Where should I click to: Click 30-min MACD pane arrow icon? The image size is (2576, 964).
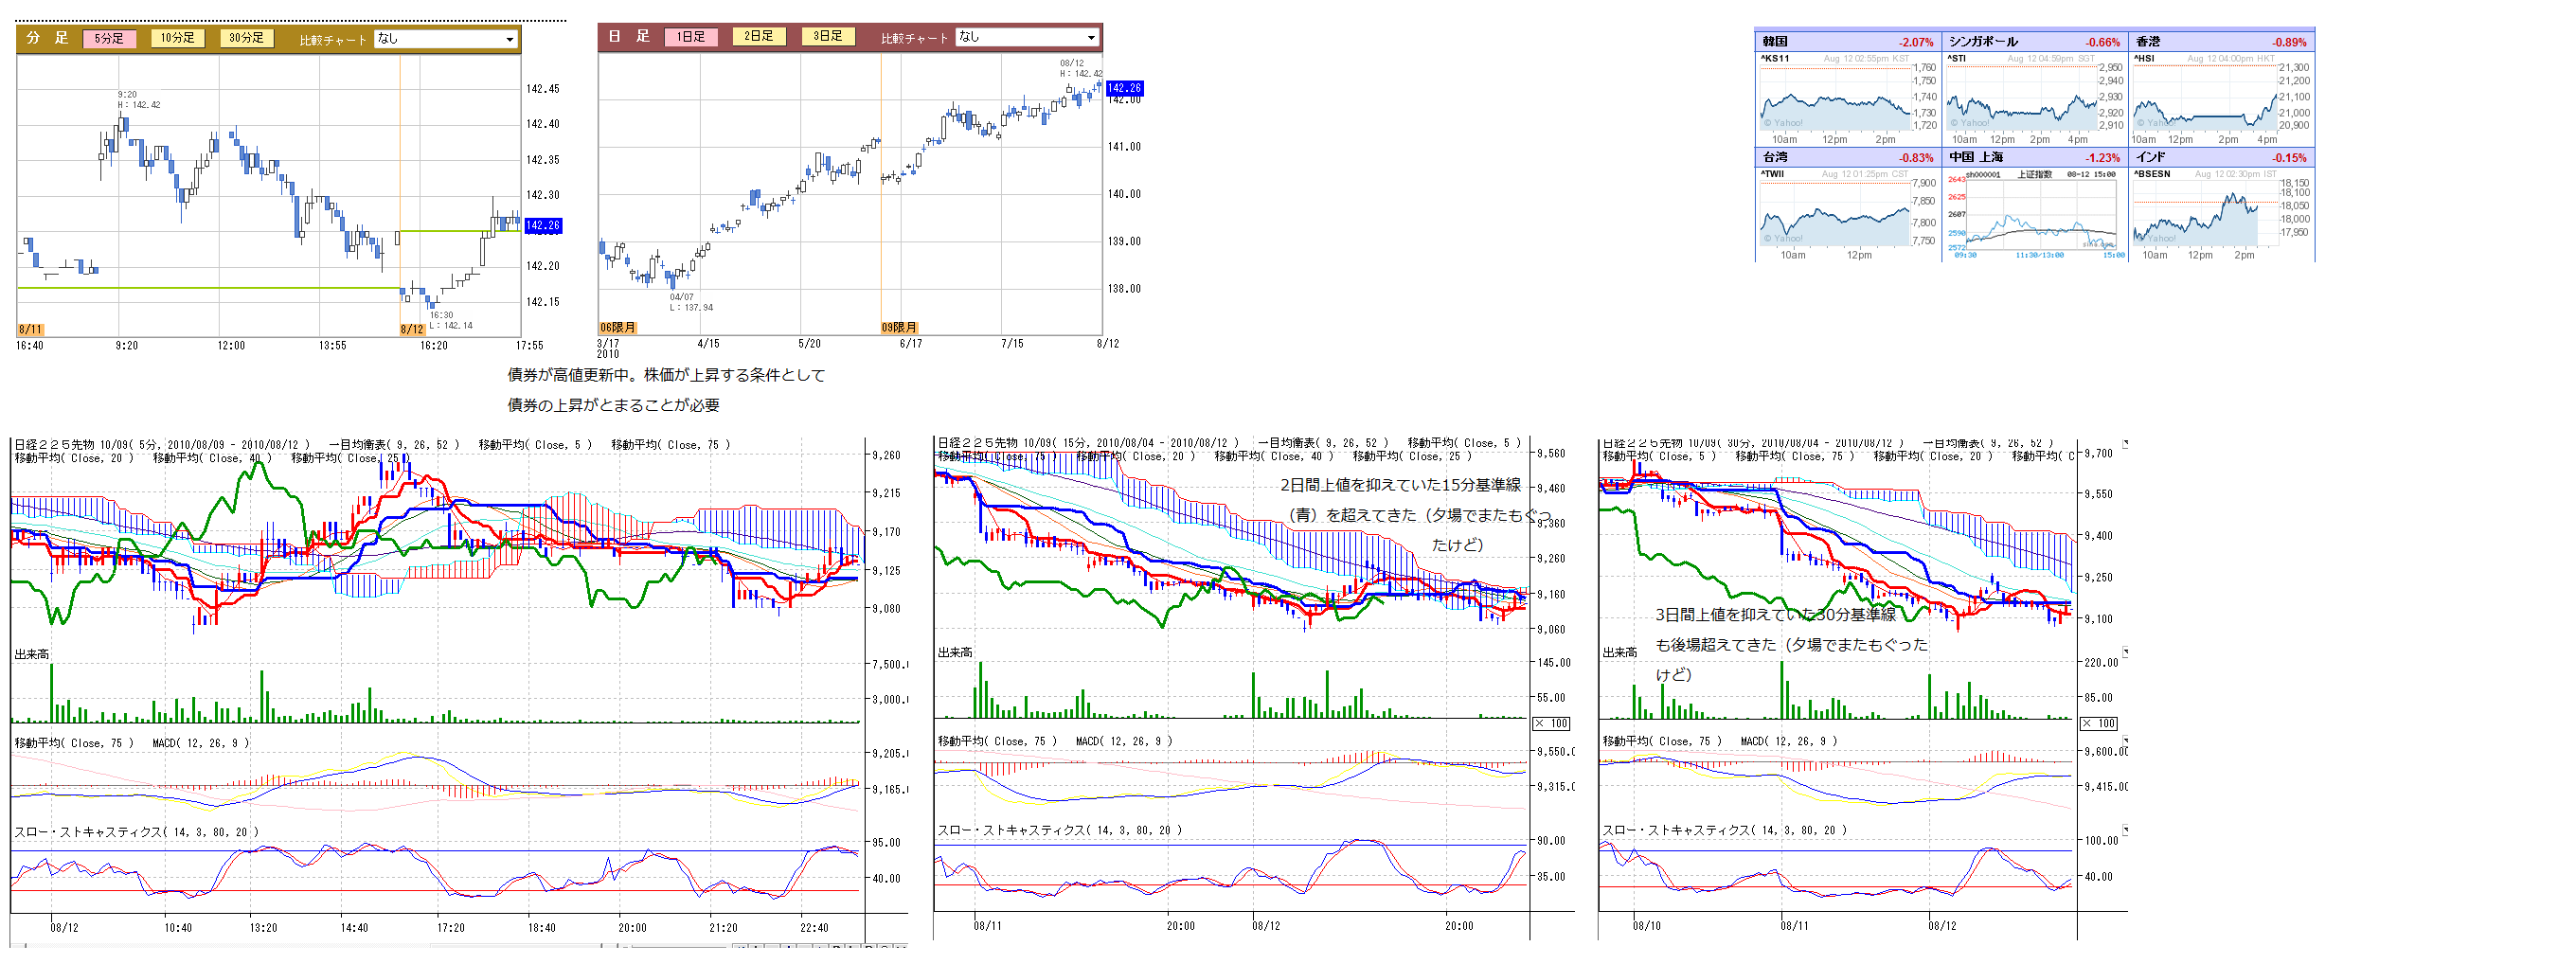tap(2124, 741)
